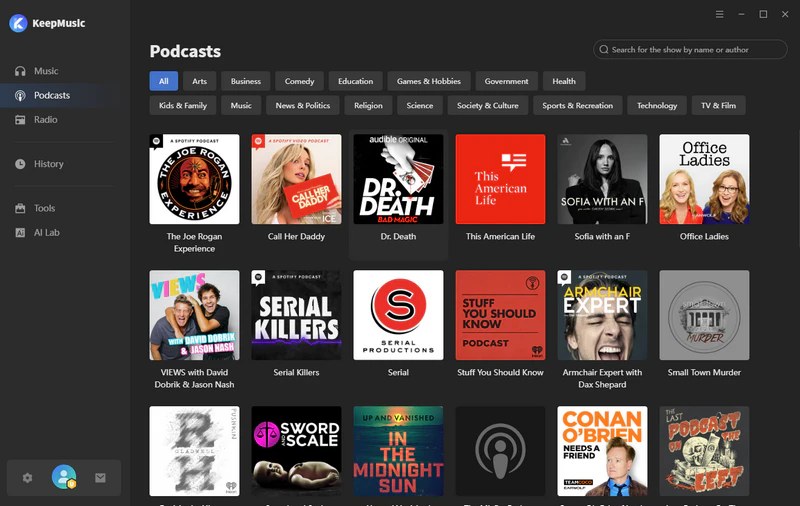Click the KeepMusic logo icon

(18, 23)
